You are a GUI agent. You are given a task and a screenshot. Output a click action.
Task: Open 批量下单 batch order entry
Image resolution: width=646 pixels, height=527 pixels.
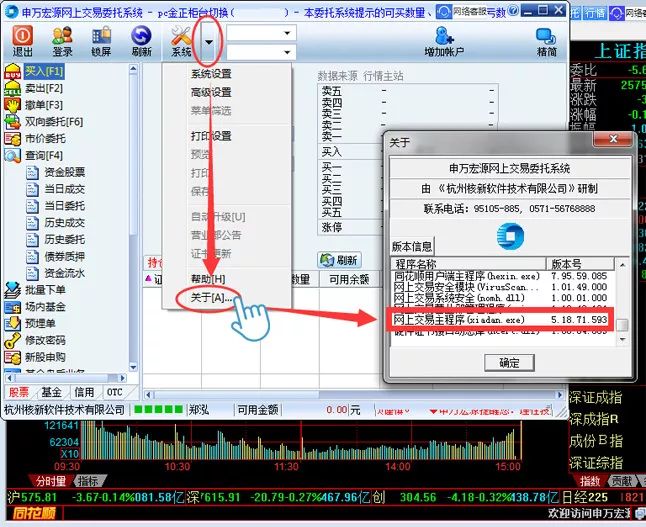click(x=45, y=290)
